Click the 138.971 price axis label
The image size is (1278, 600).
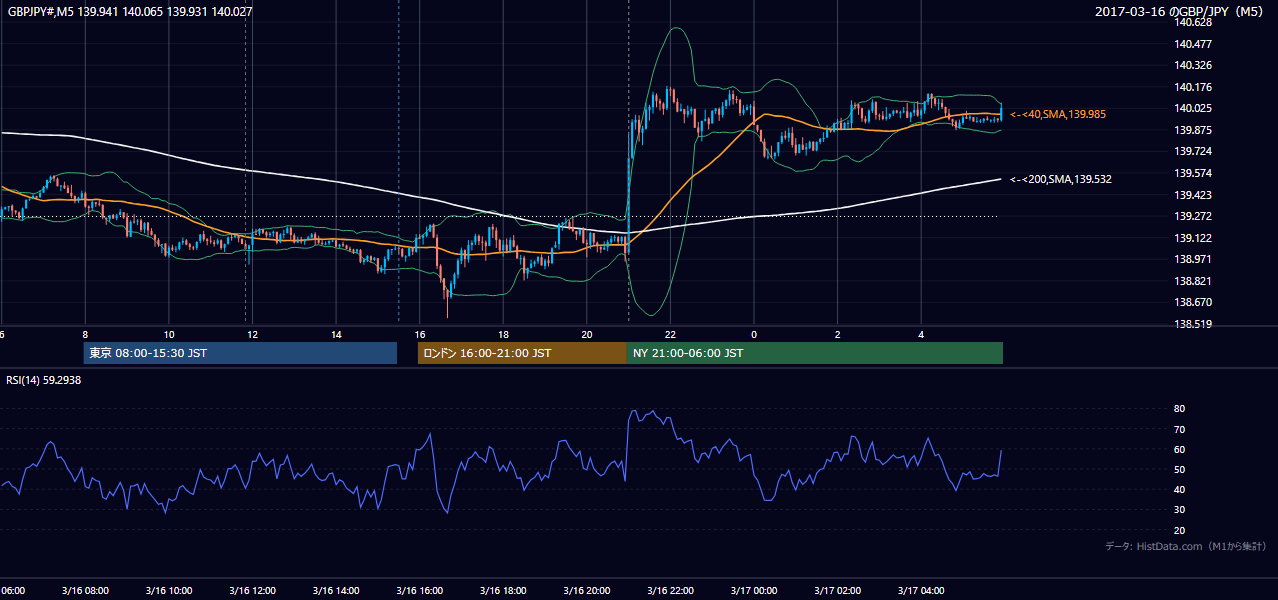(1194, 259)
